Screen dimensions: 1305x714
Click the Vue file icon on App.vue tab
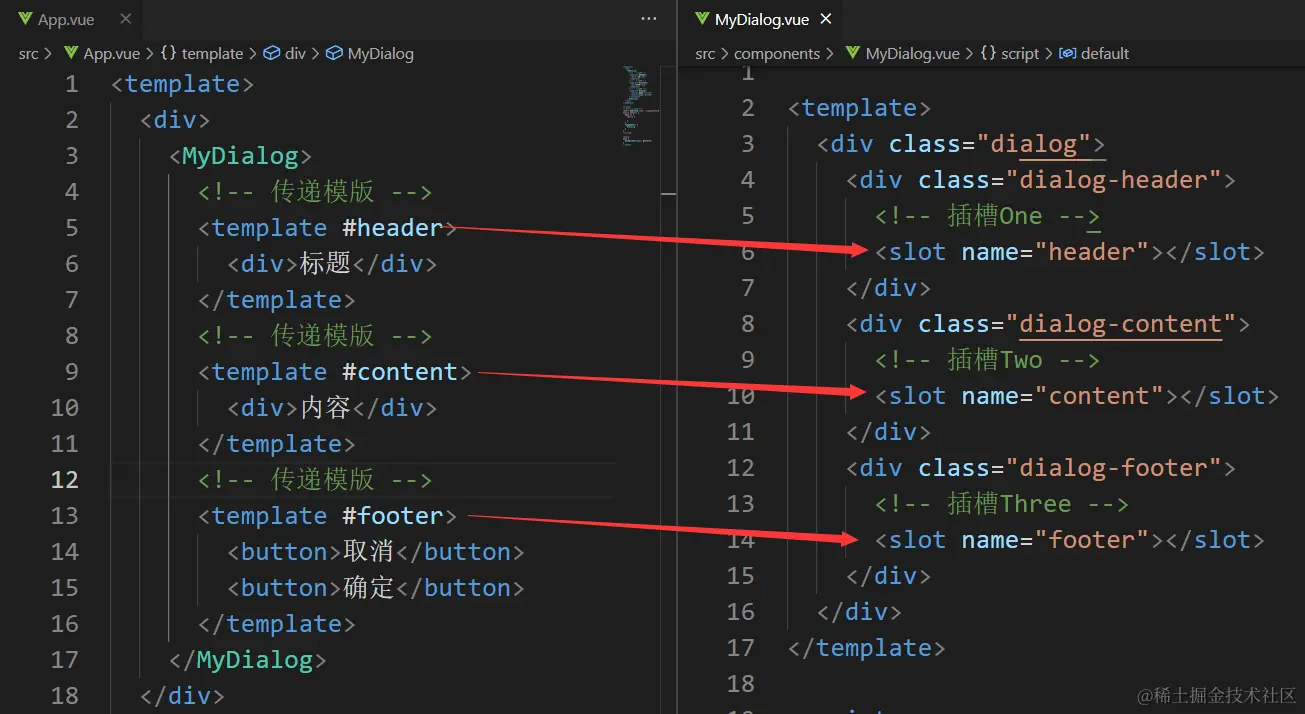point(25,19)
